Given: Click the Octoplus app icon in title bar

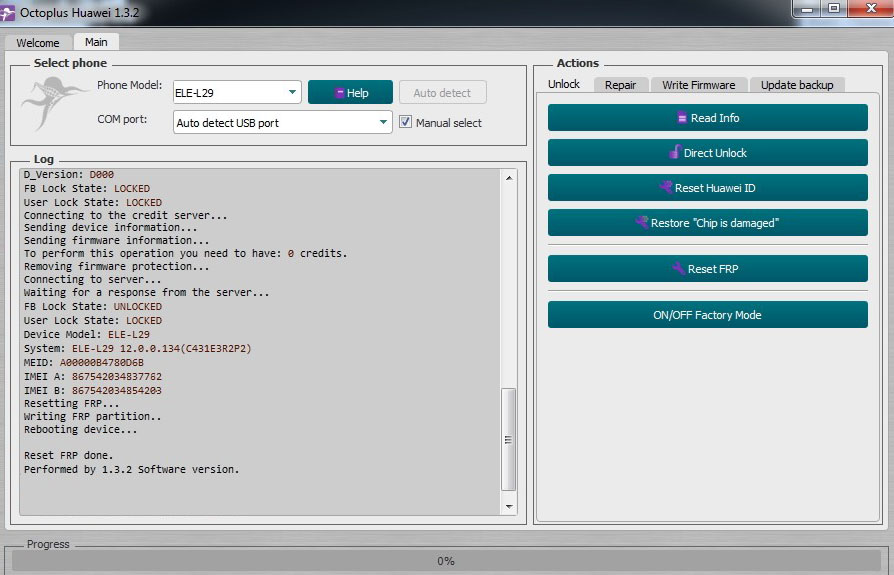Looking at the screenshot, I should click(7, 14).
